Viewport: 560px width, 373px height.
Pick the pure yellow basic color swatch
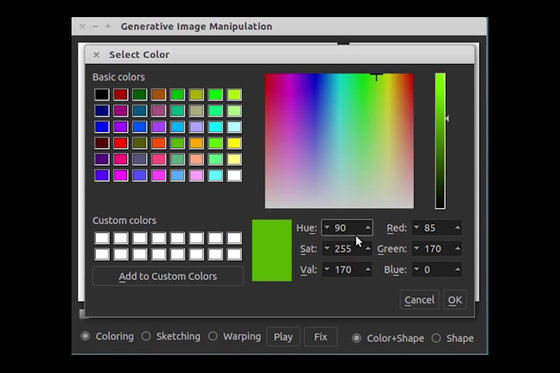tap(234, 143)
